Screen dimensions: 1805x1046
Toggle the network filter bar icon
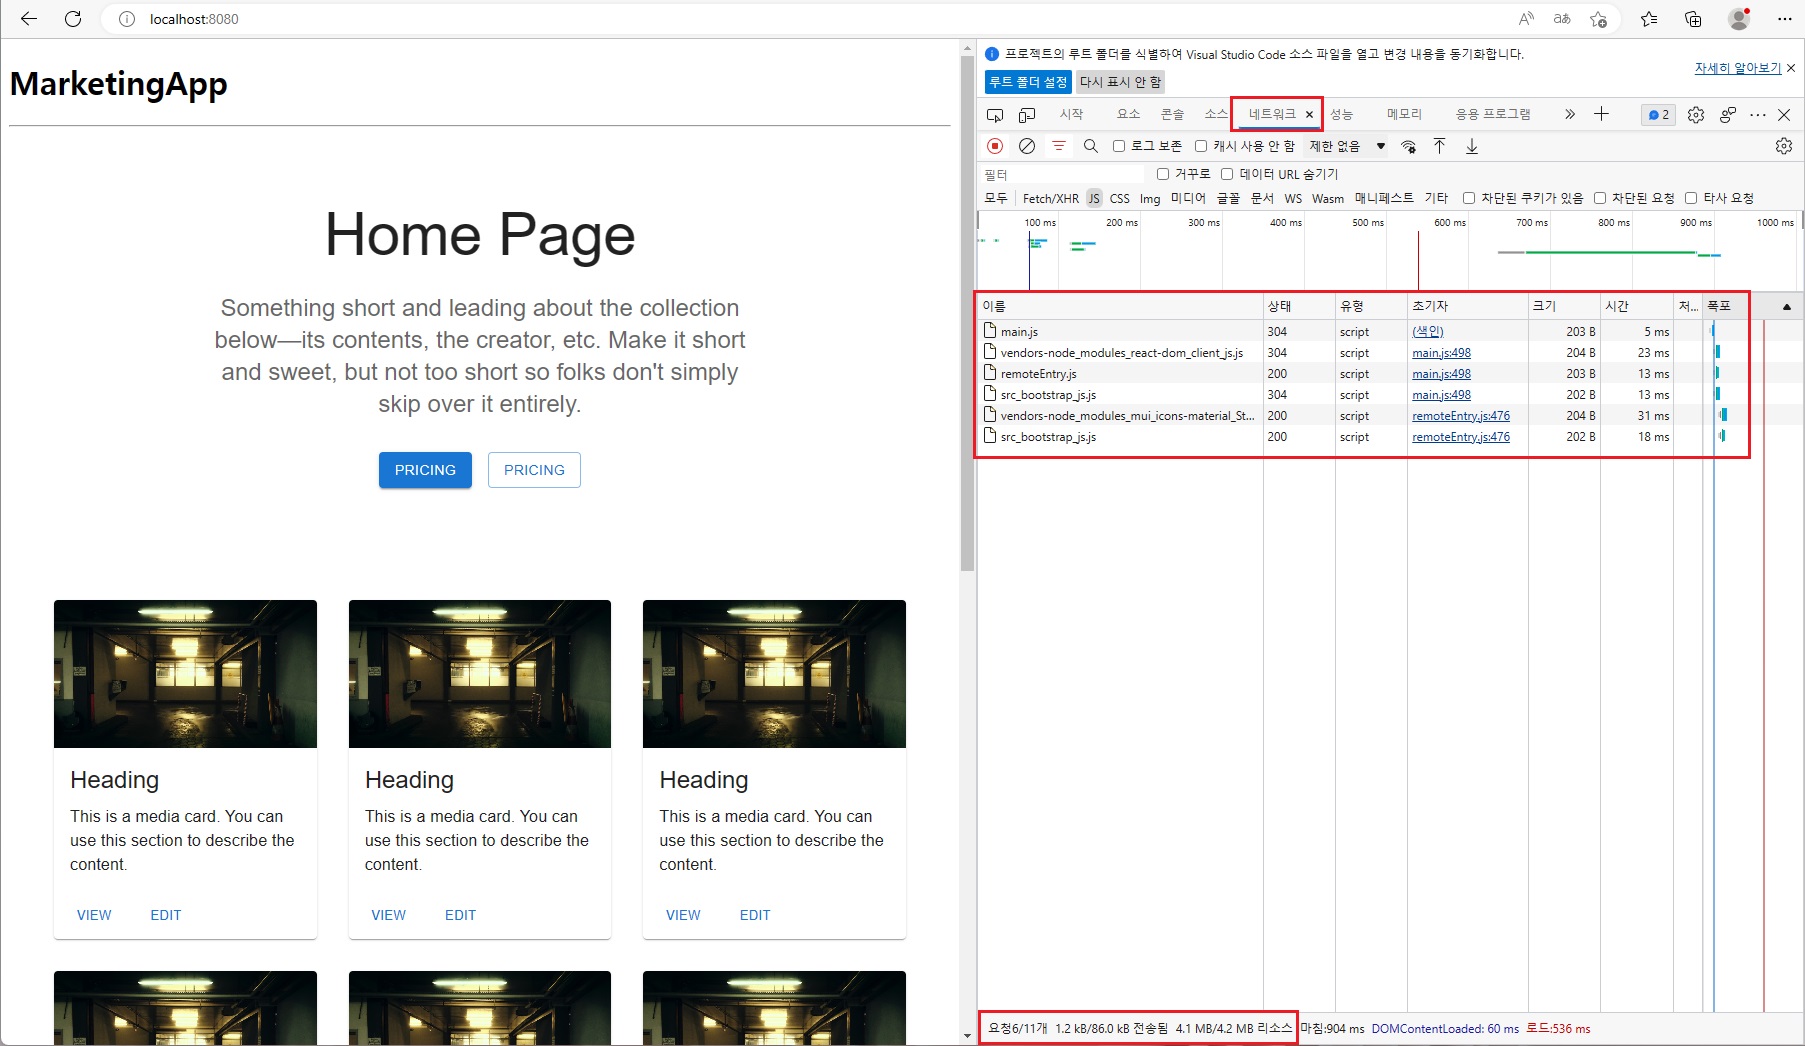(1058, 146)
